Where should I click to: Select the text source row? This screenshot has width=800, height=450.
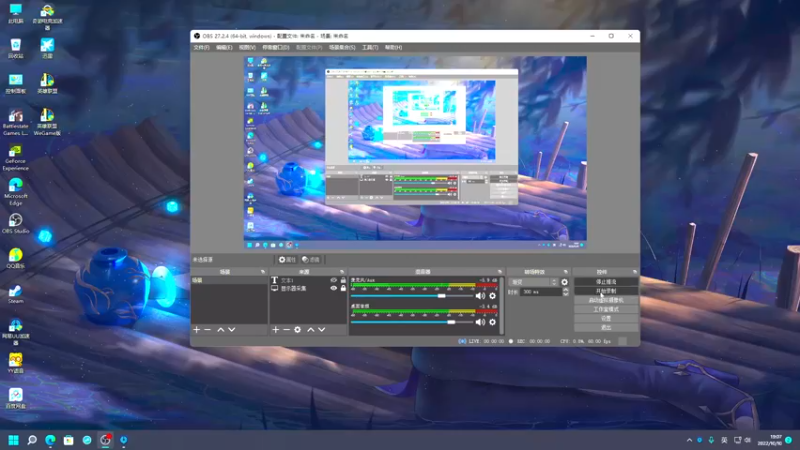pyautogui.click(x=308, y=280)
